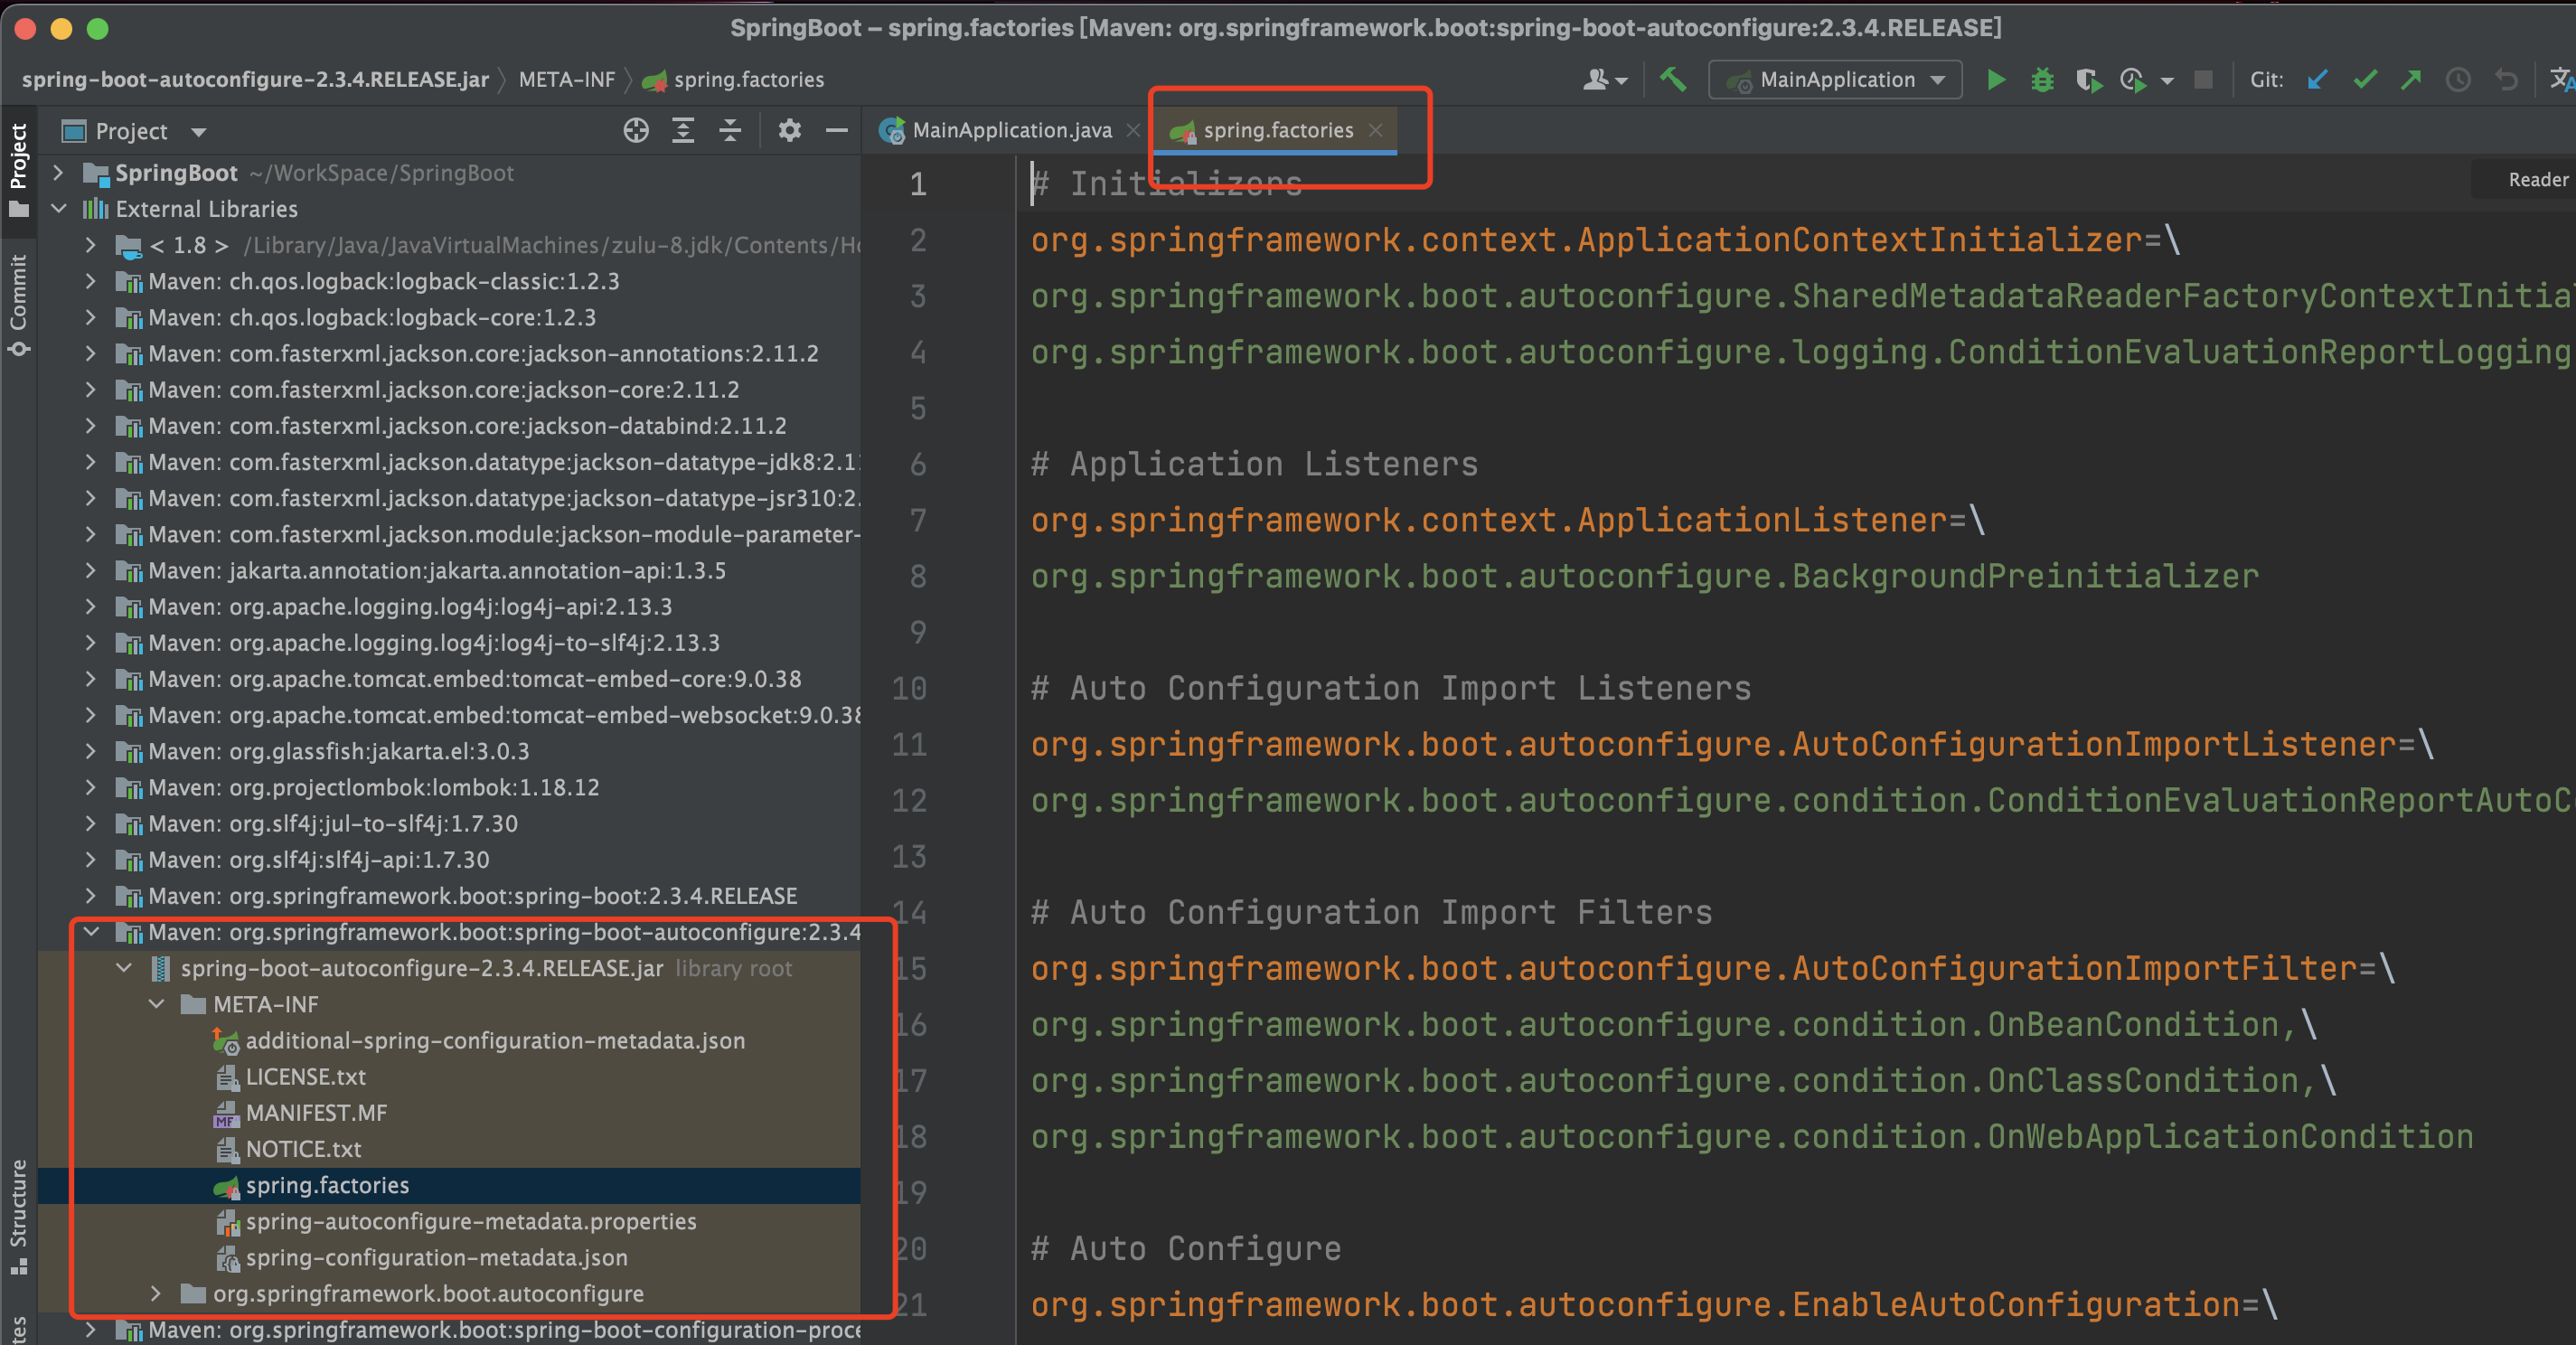Expand Maven lombok:1.18.12 library

pyautogui.click(x=91, y=787)
